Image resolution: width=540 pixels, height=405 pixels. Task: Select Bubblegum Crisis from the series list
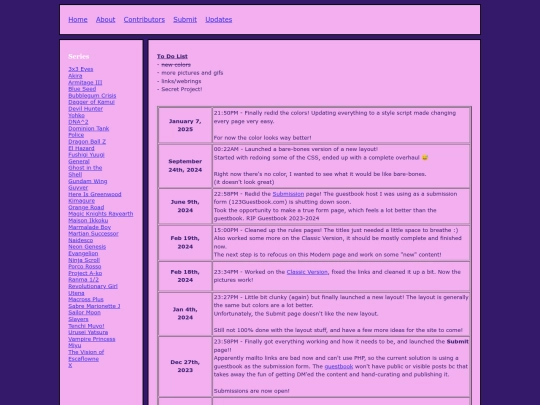pos(92,95)
